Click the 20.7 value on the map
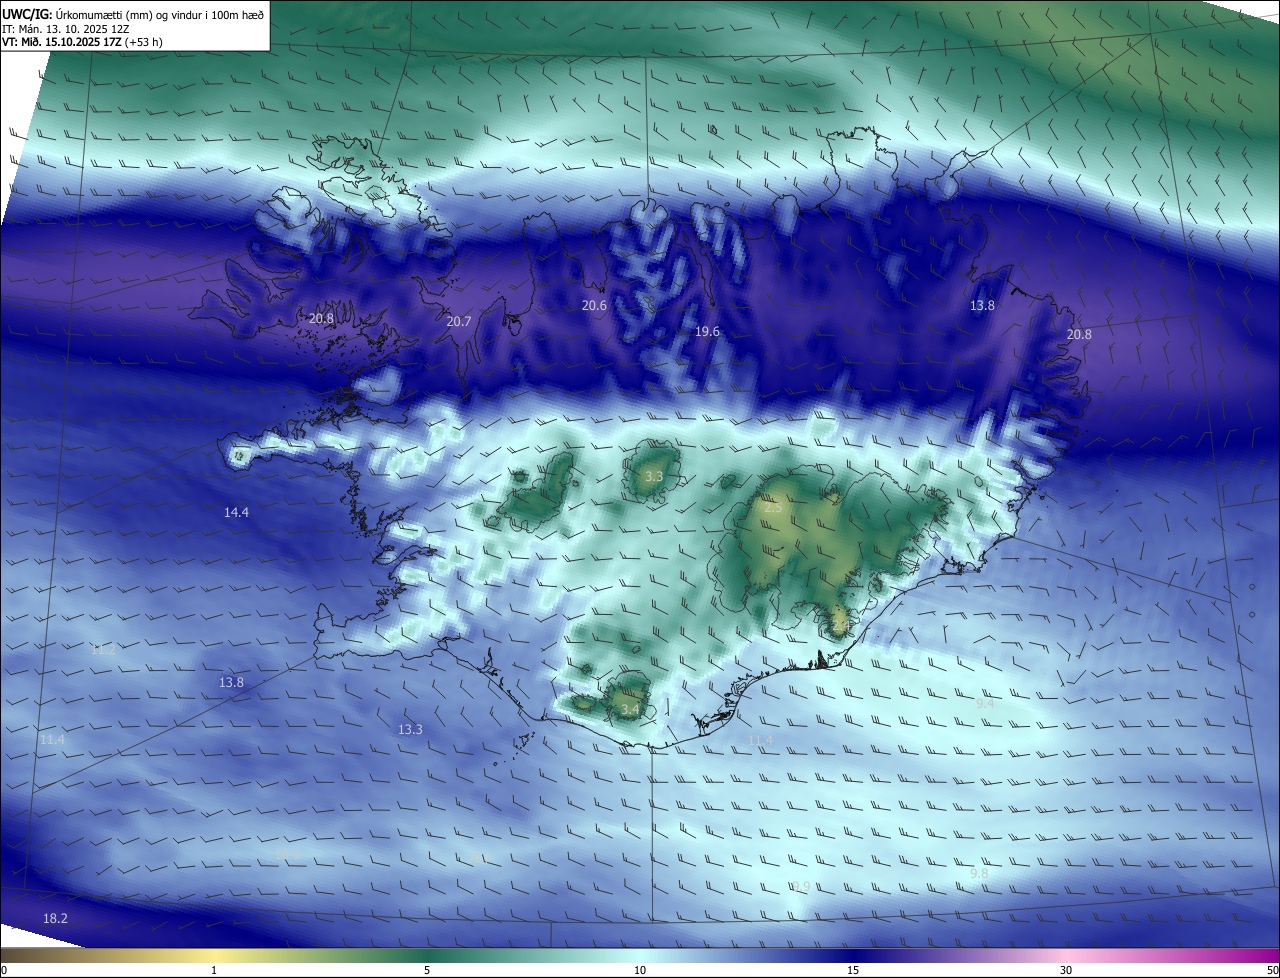 (459, 321)
